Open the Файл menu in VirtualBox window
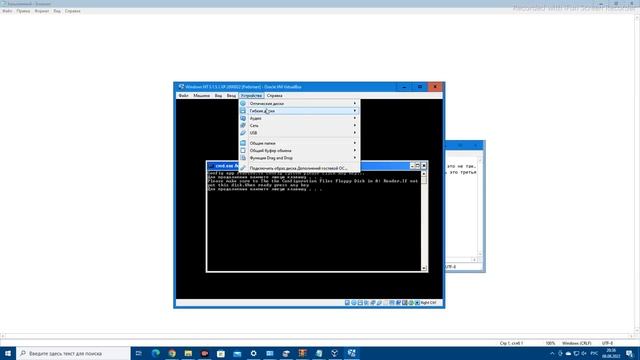The height and width of the screenshot is (360, 640). (184, 96)
